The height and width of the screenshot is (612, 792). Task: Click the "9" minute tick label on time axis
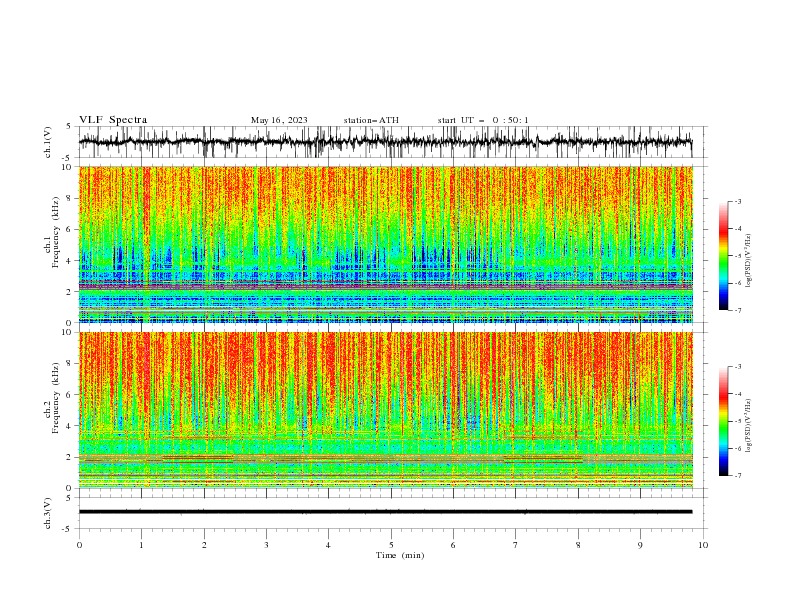tap(640, 545)
